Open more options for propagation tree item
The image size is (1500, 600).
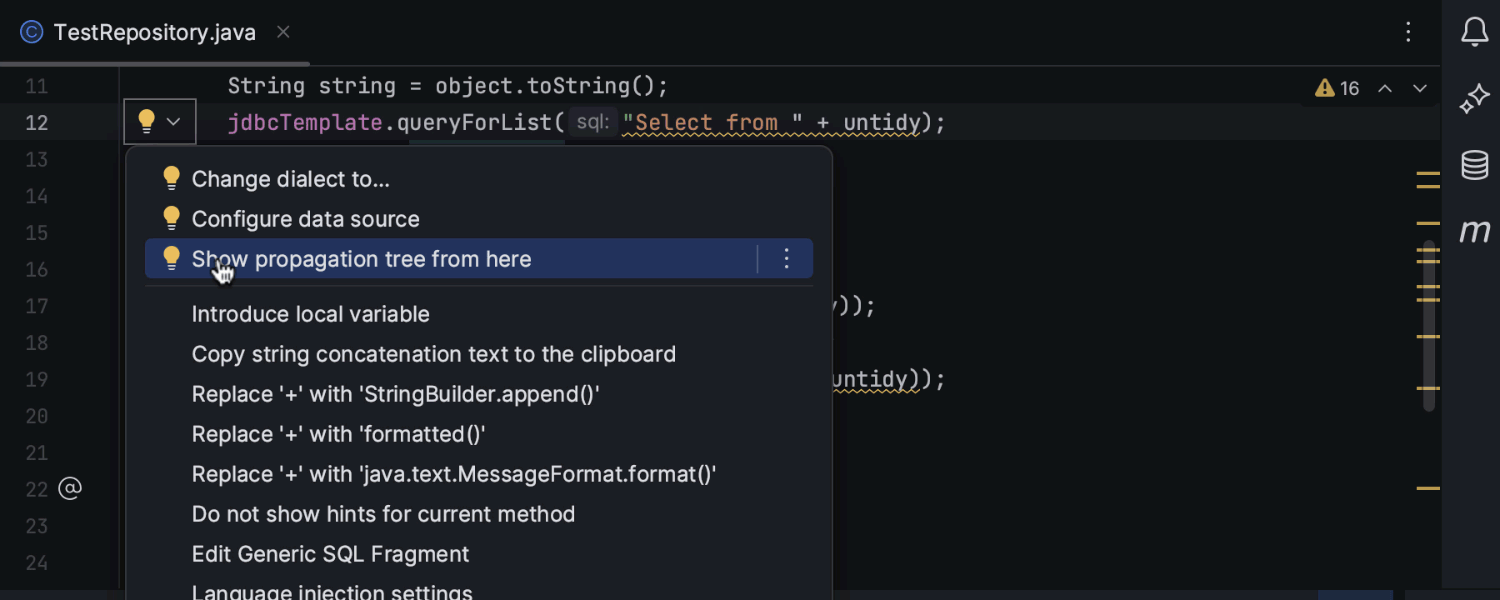pyautogui.click(x=786, y=259)
